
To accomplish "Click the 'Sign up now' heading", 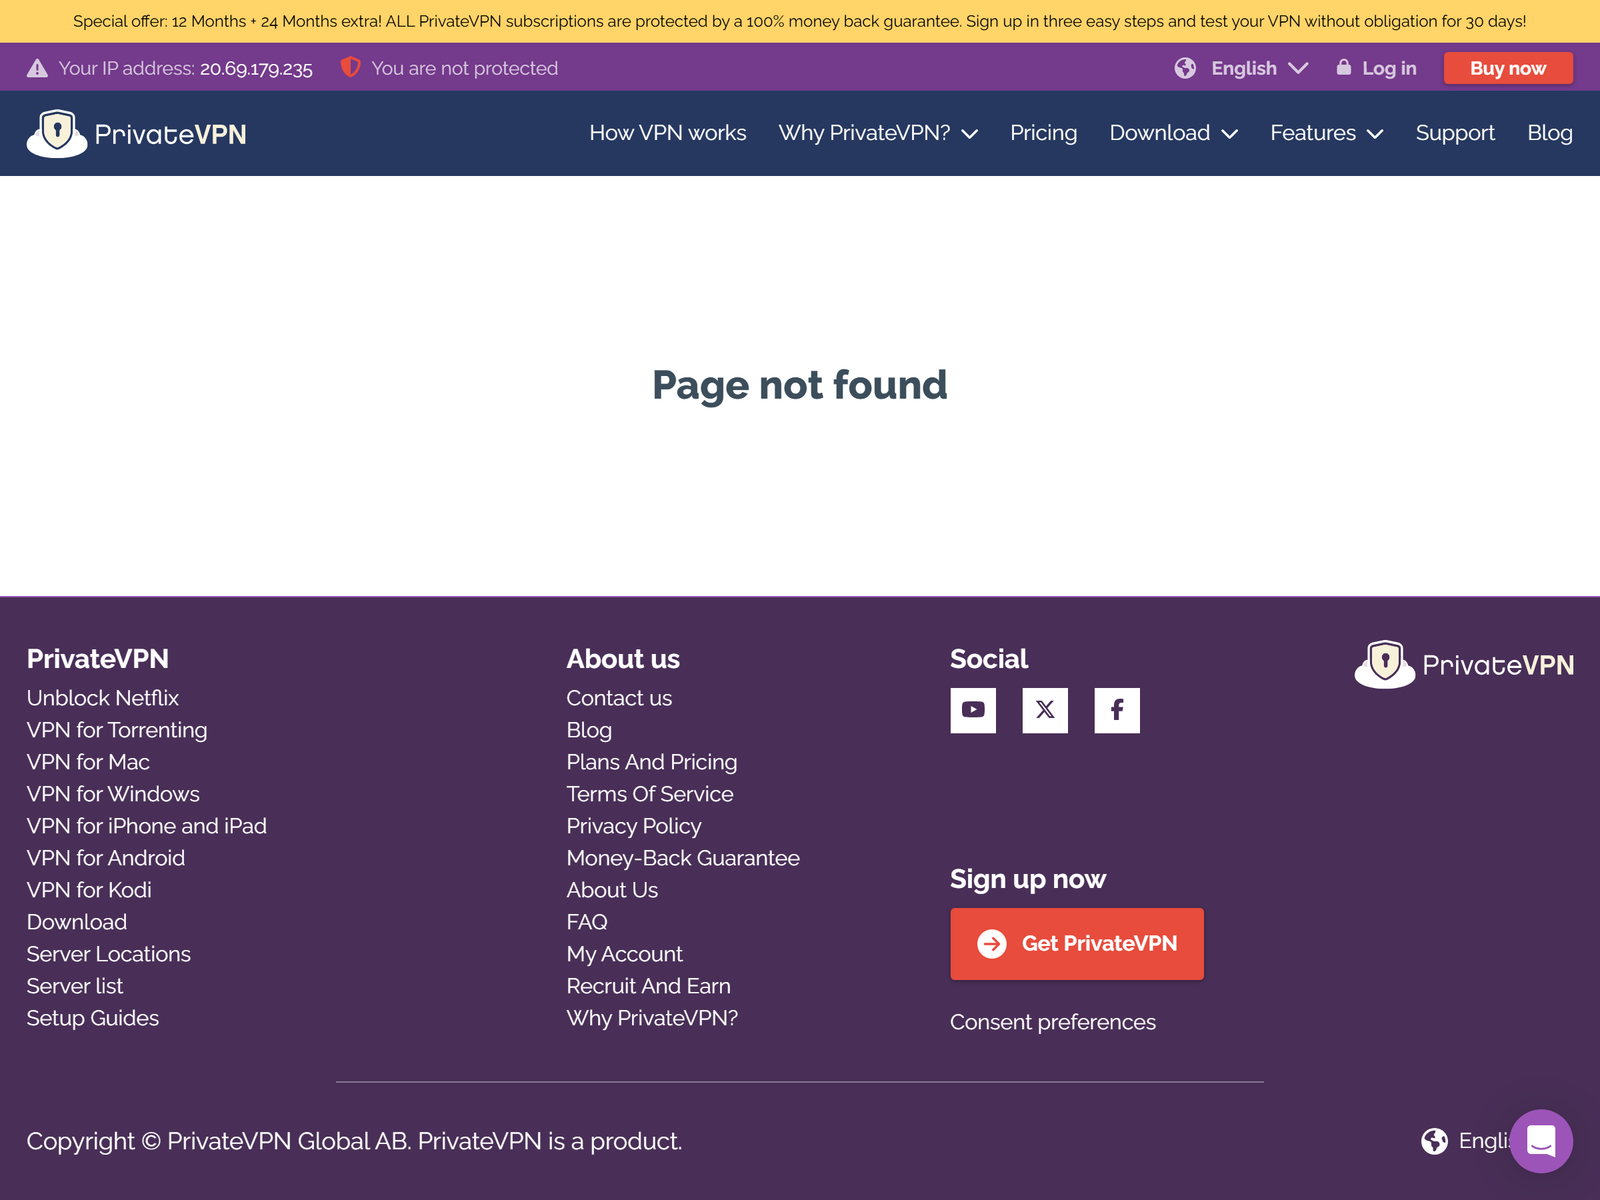I will click(1028, 879).
